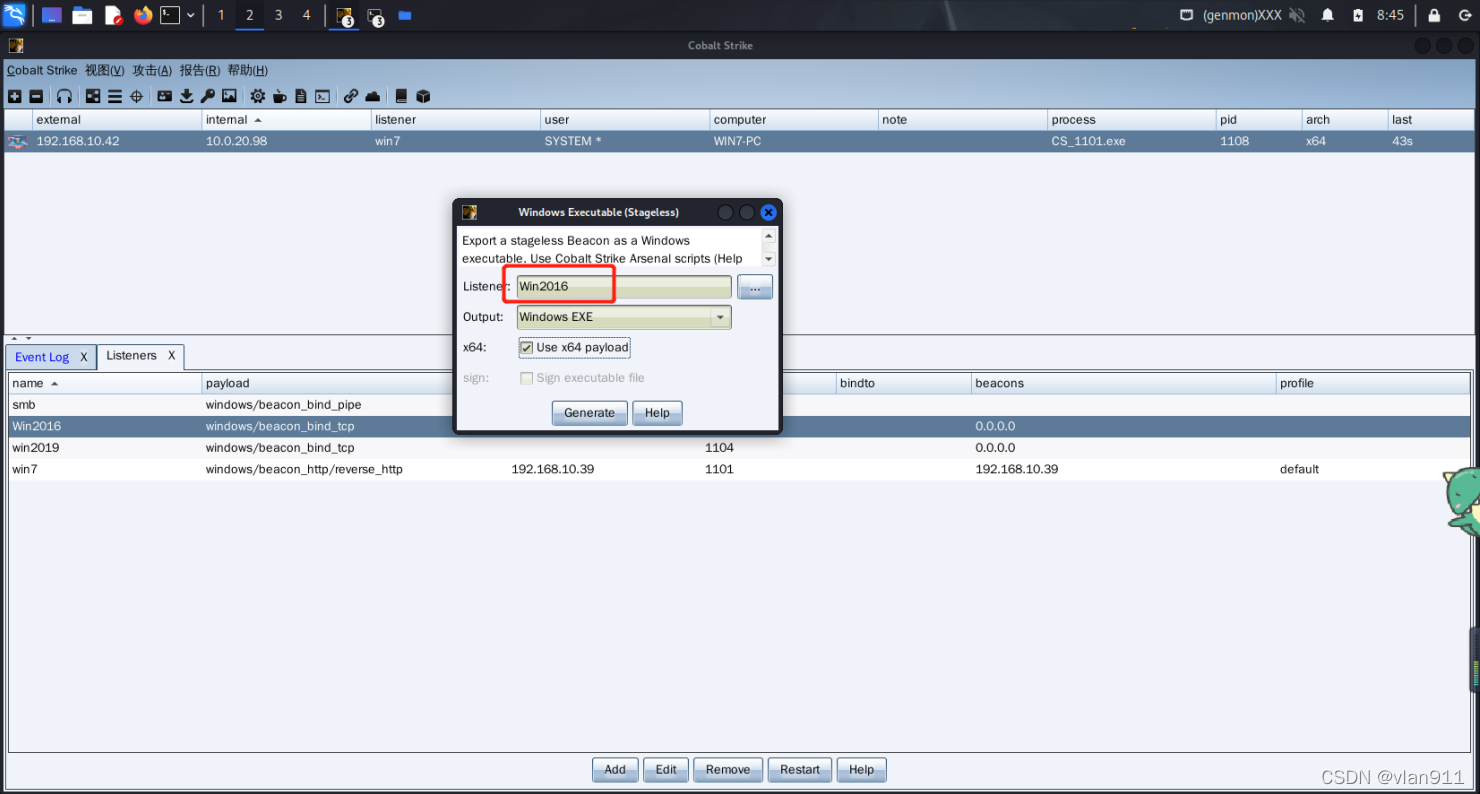Click Add button below listeners list

615,769
